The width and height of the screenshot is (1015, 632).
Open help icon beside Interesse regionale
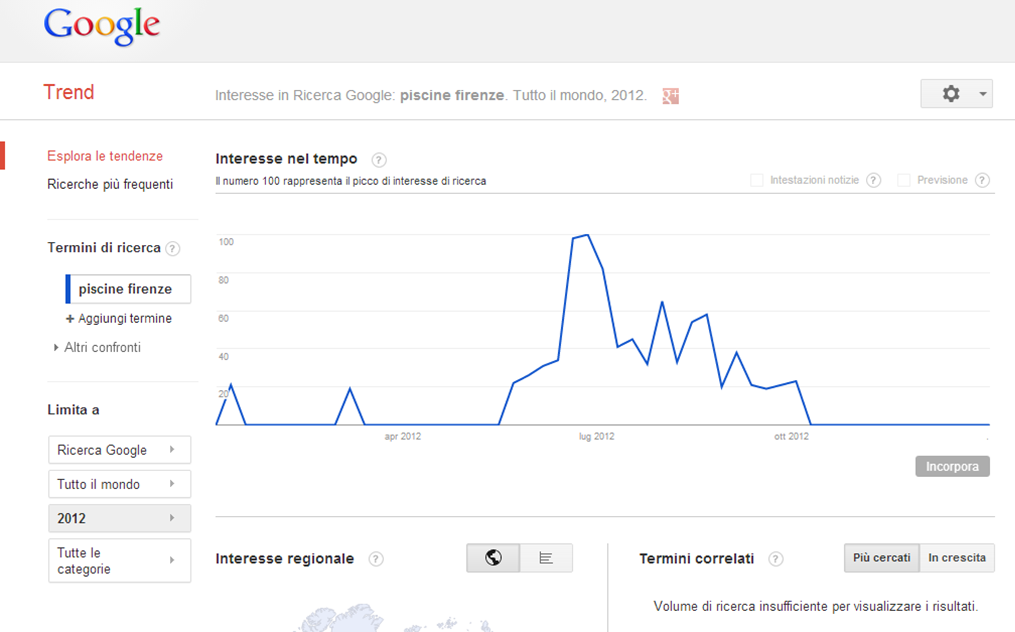[x=375, y=559]
